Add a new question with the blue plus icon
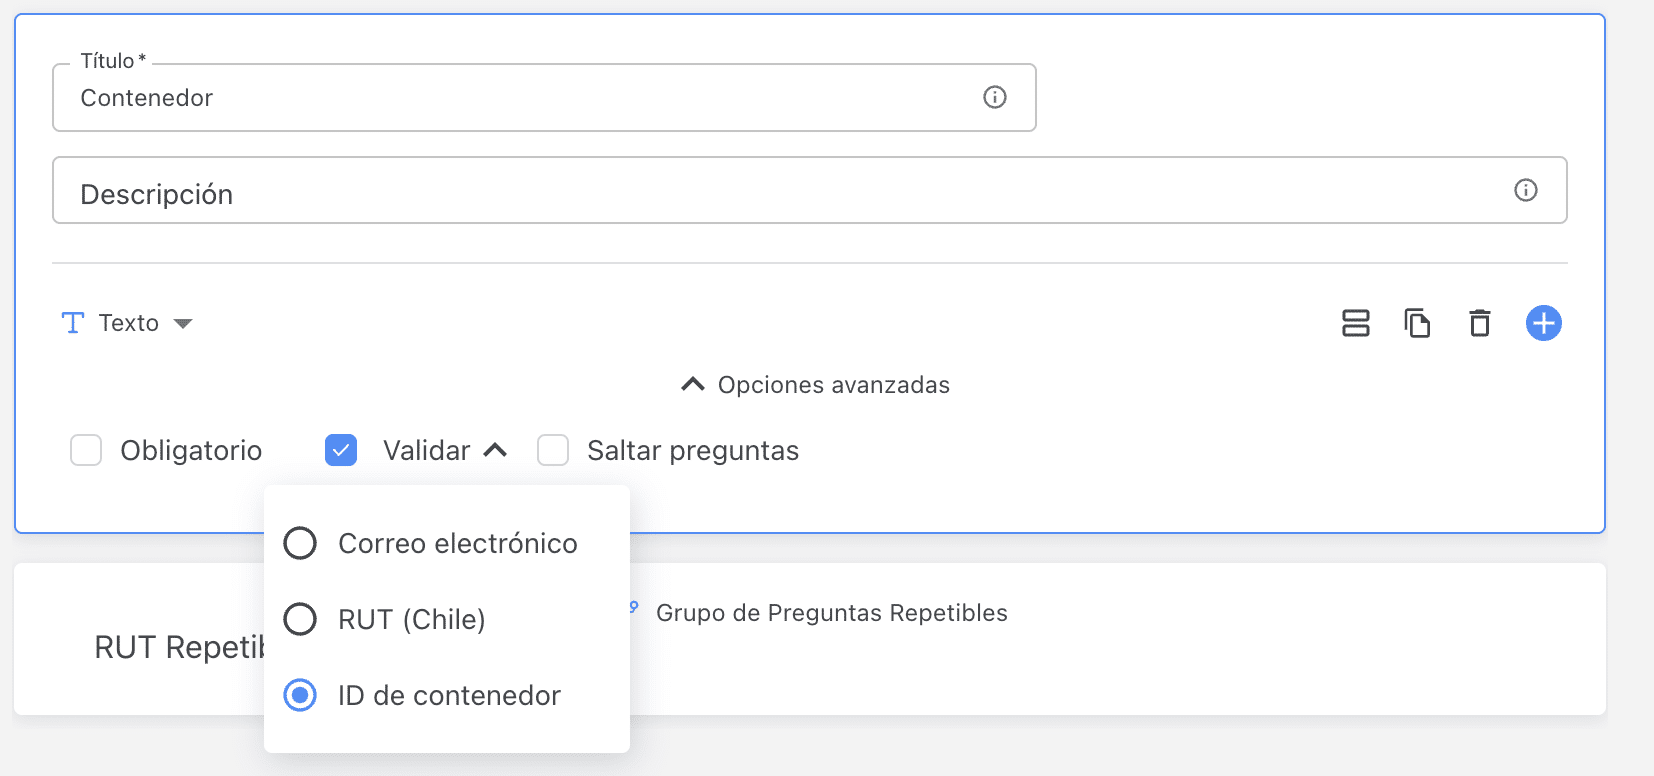Image resolution: width=1654 pixels, height=776 pixels. click(x=1543, y=323)
